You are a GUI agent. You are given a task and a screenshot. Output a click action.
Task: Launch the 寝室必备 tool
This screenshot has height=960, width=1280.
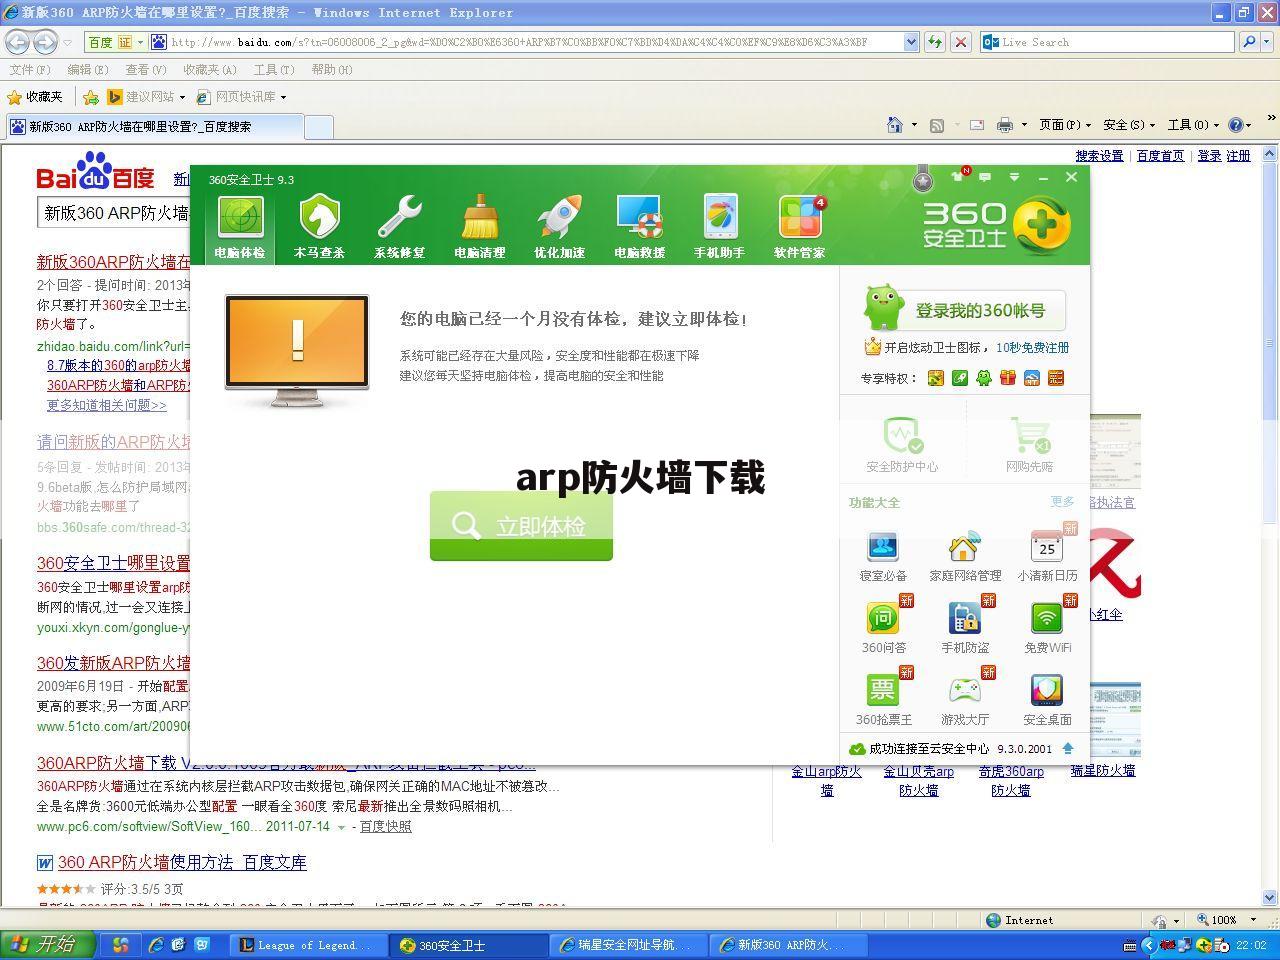coord(883,556)
